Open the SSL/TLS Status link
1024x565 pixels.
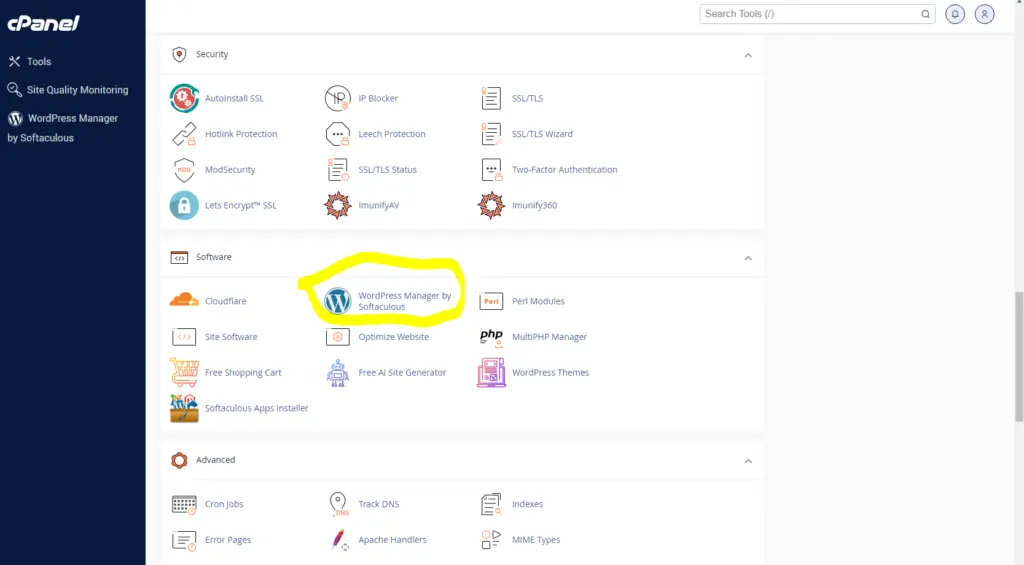387,170
